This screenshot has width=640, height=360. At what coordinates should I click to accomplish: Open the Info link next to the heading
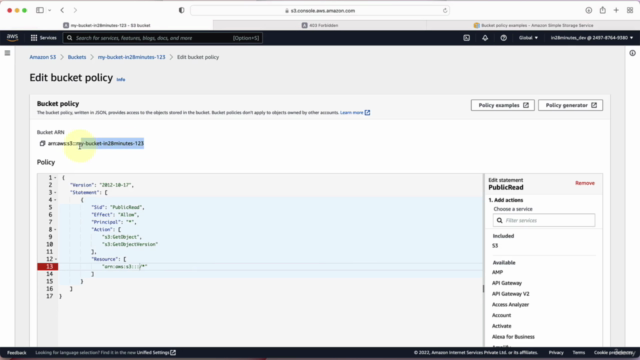pyautogui.click(x=121, y=80)
